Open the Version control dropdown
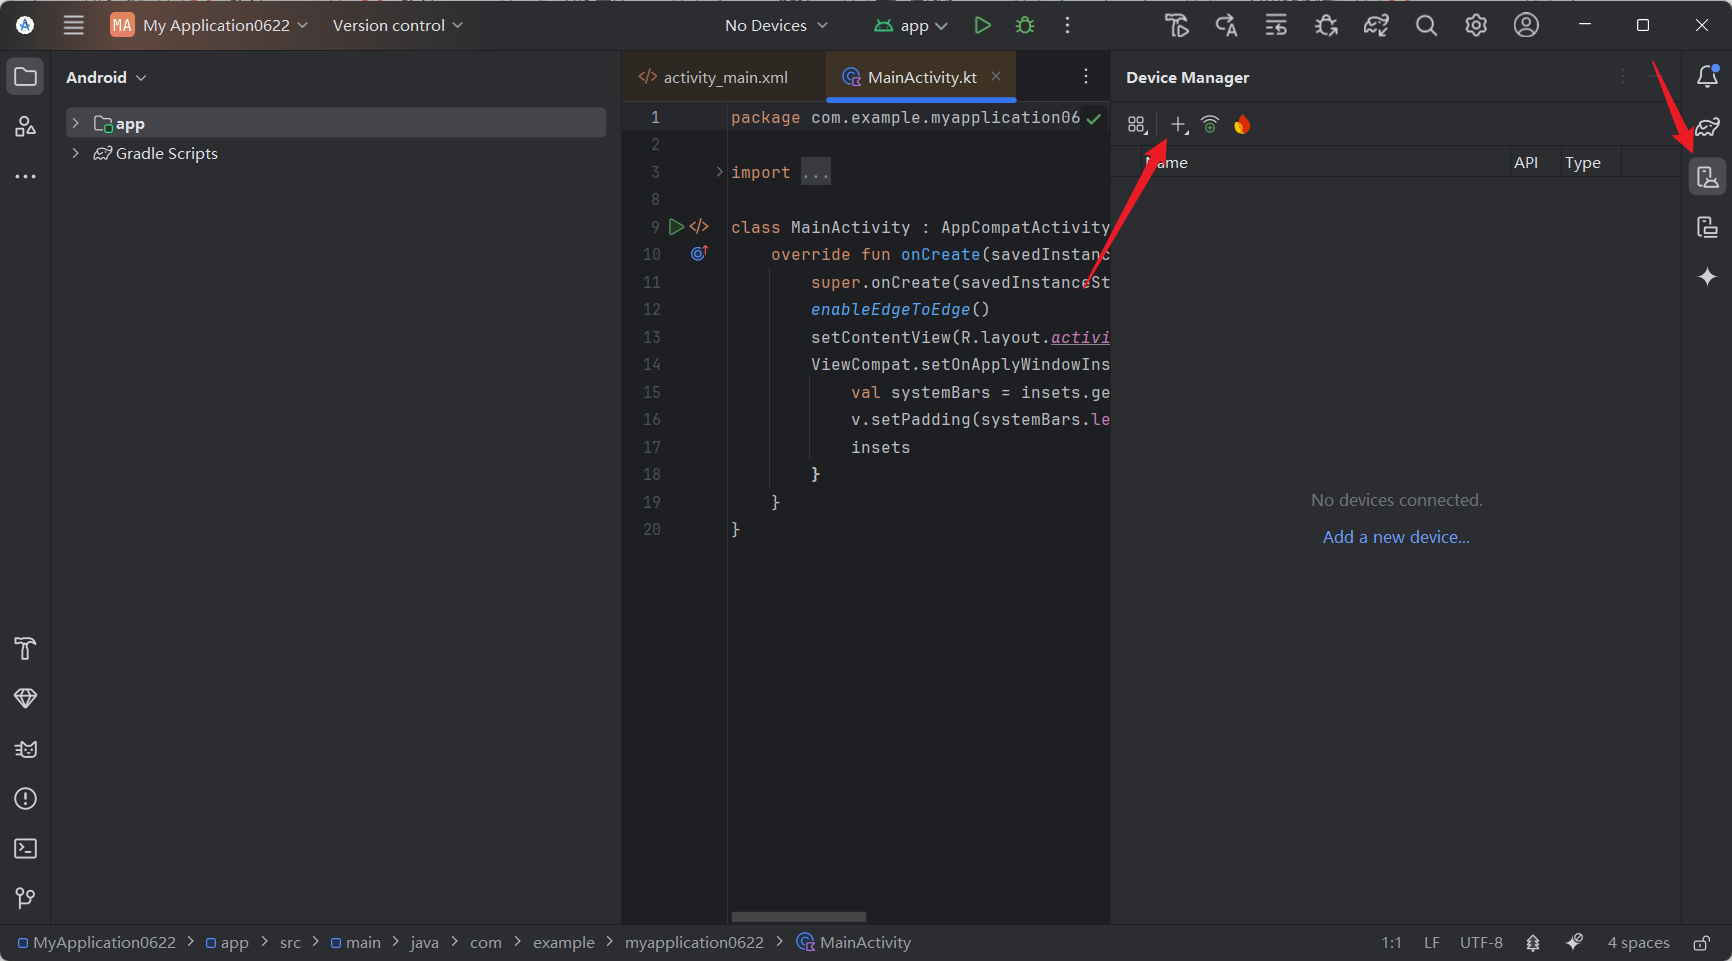This screenshot has height=961, width=1732. point(397,25)
